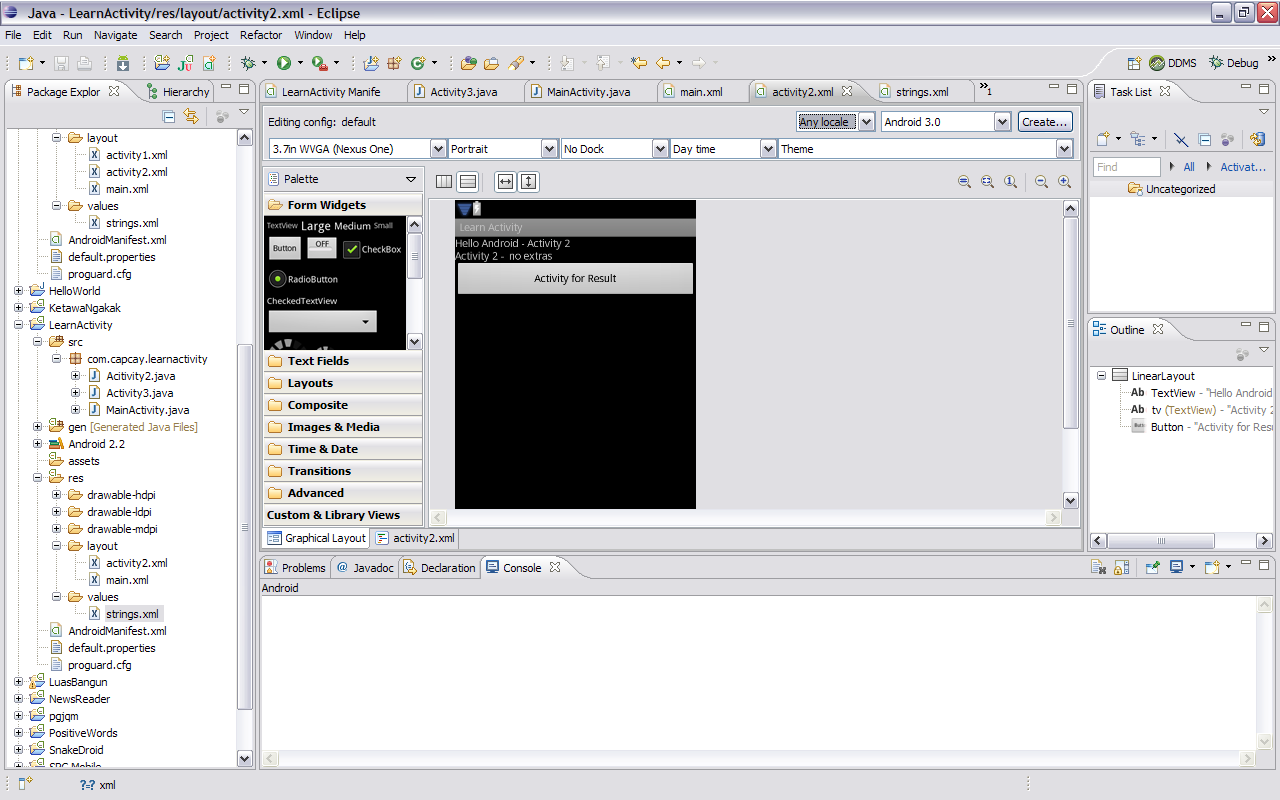Screen dimensions: 1280x800
Task: Click the Pin Console icon
Action: point(1152,567)
